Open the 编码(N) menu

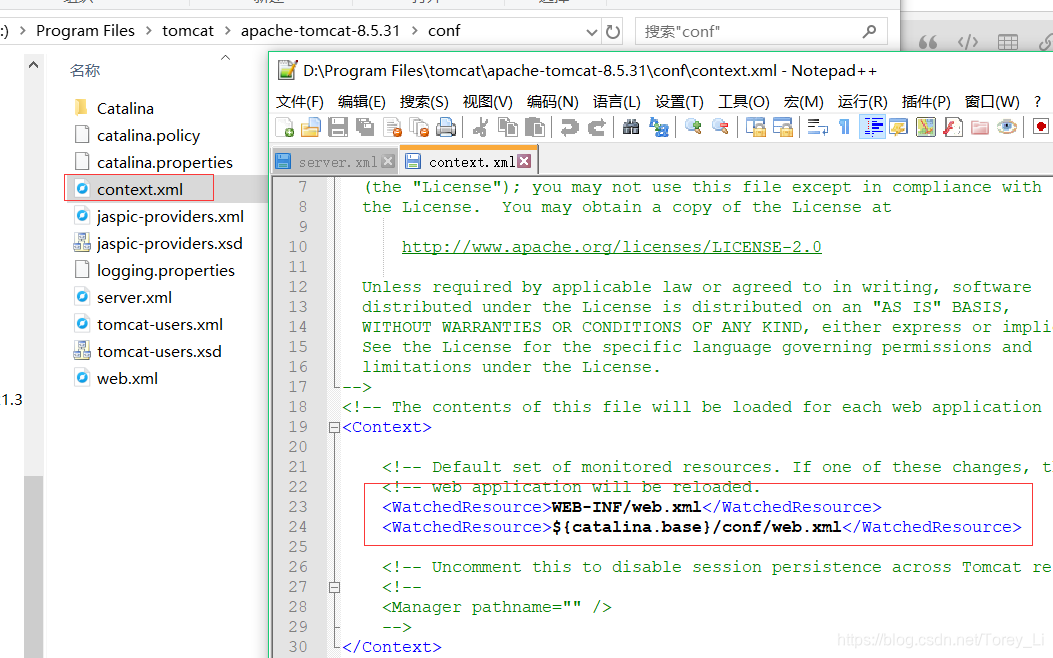[553, 101]
